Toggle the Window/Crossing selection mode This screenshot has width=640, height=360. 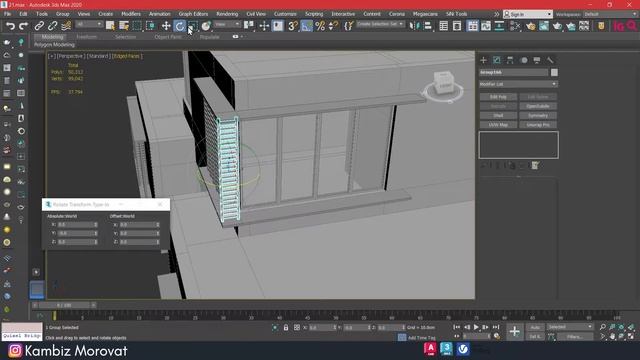(x=151, y=26)
